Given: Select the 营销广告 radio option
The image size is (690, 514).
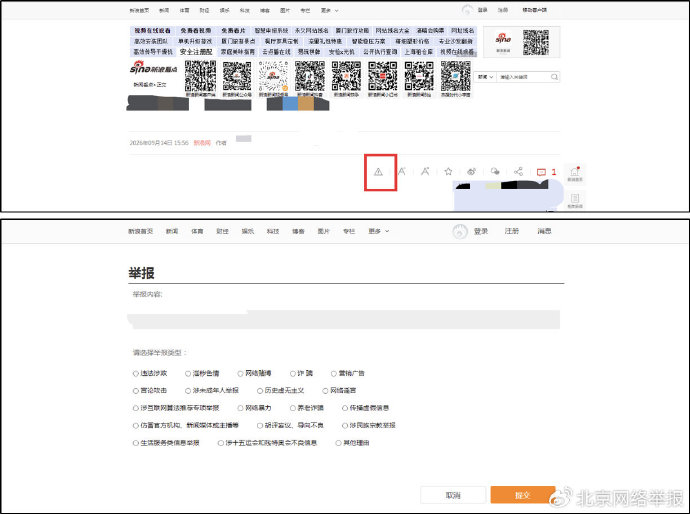Looking at the screenshot, I should tap(334, 374).
